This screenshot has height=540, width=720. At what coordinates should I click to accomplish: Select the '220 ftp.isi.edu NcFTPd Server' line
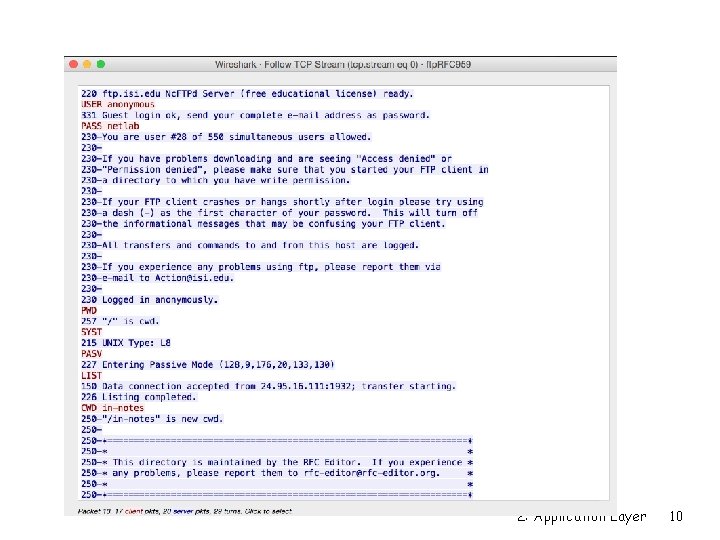247,94
